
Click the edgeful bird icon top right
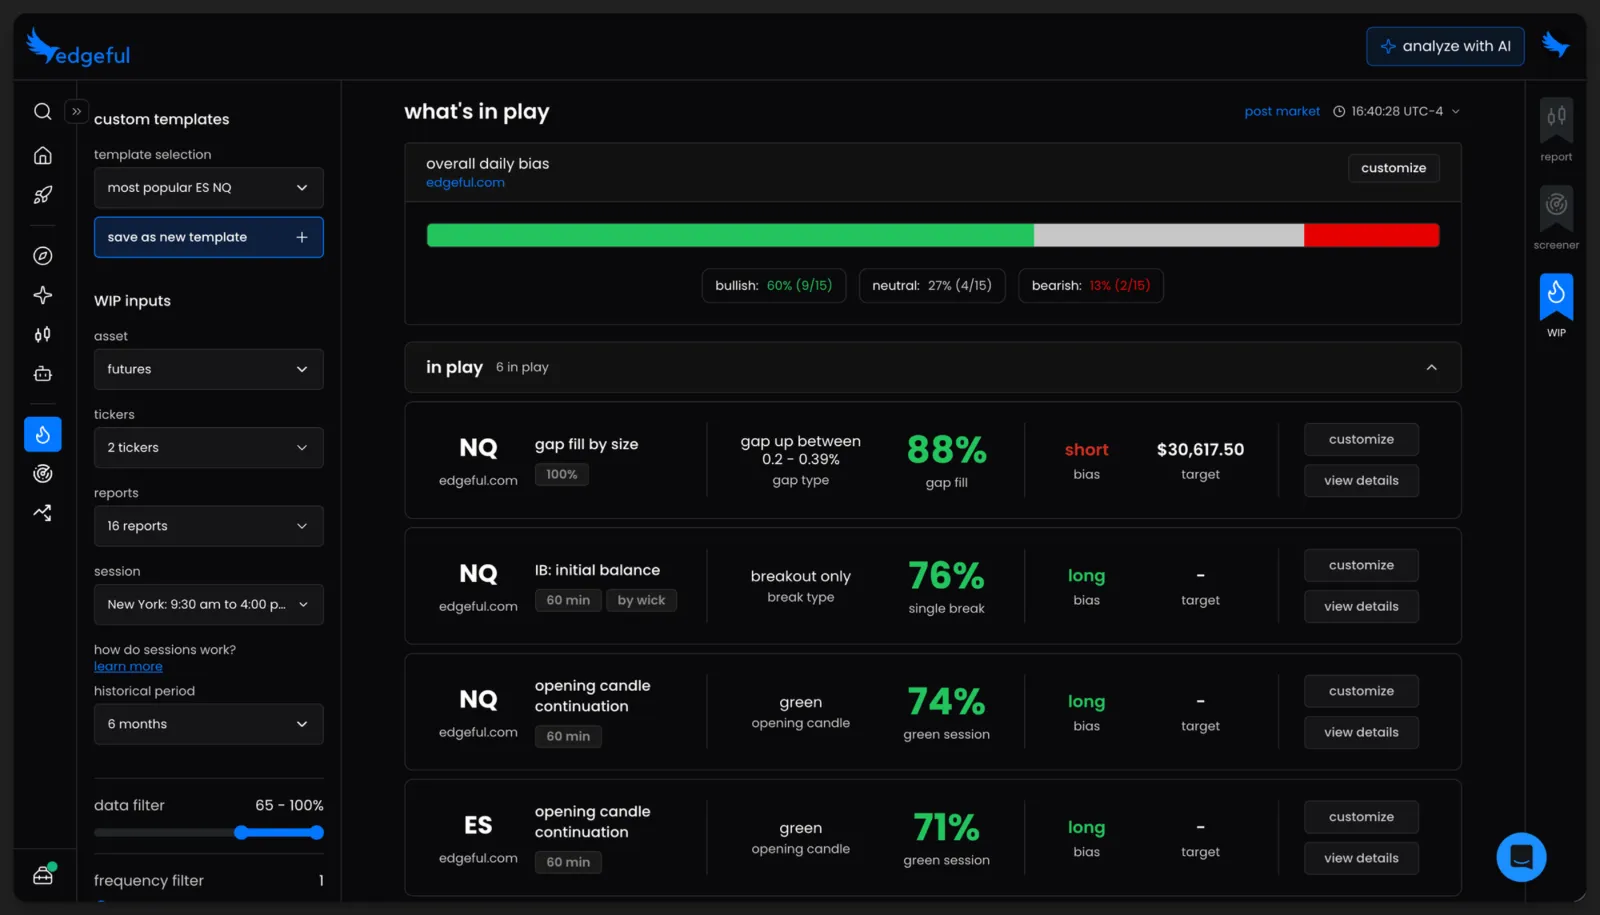tap(1555, 45)
